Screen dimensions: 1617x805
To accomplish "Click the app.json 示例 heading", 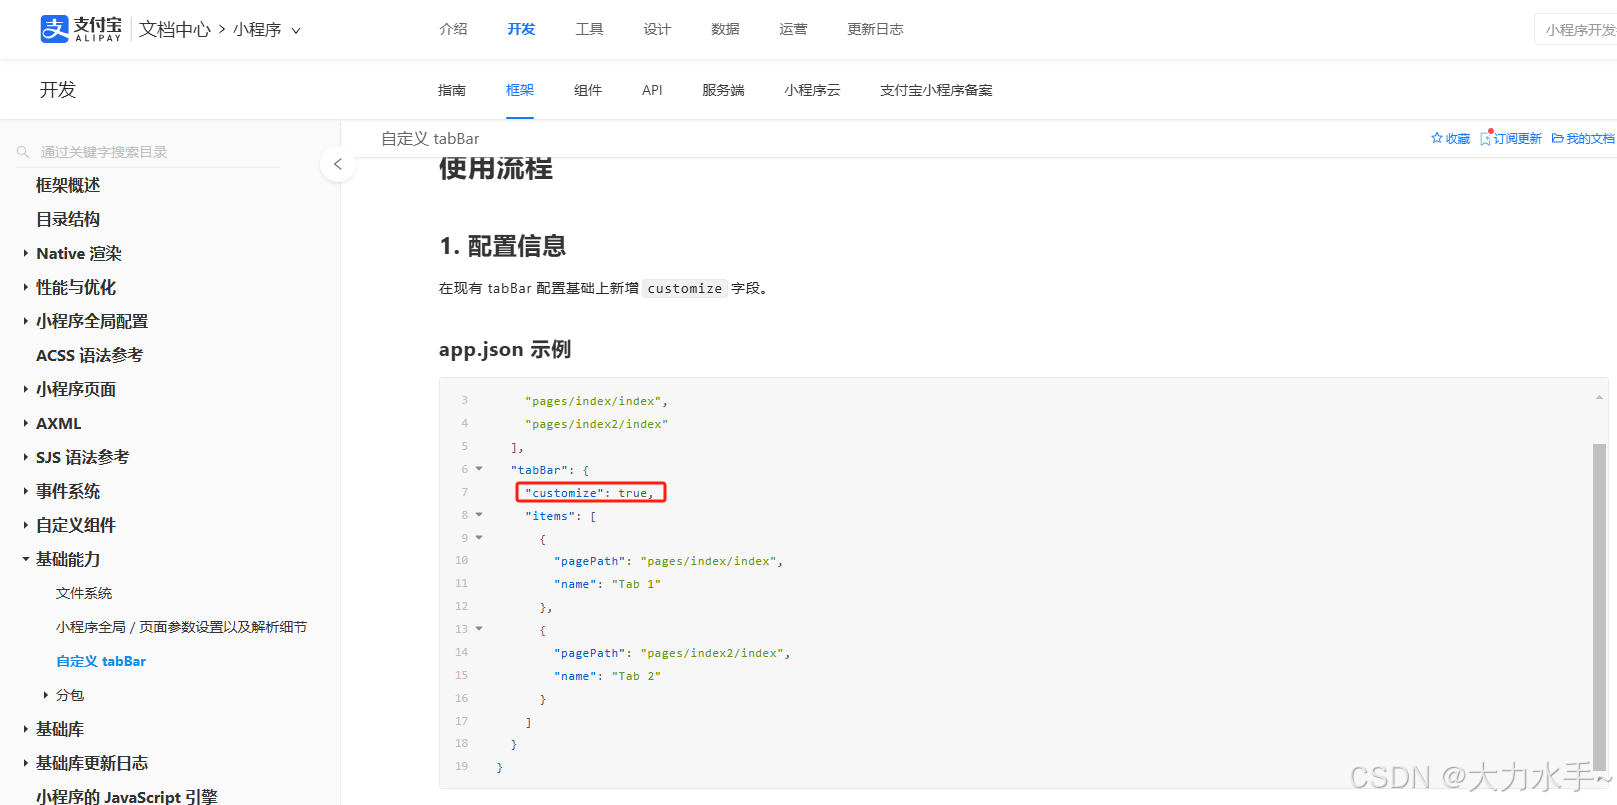I will [x=504, y=350].
